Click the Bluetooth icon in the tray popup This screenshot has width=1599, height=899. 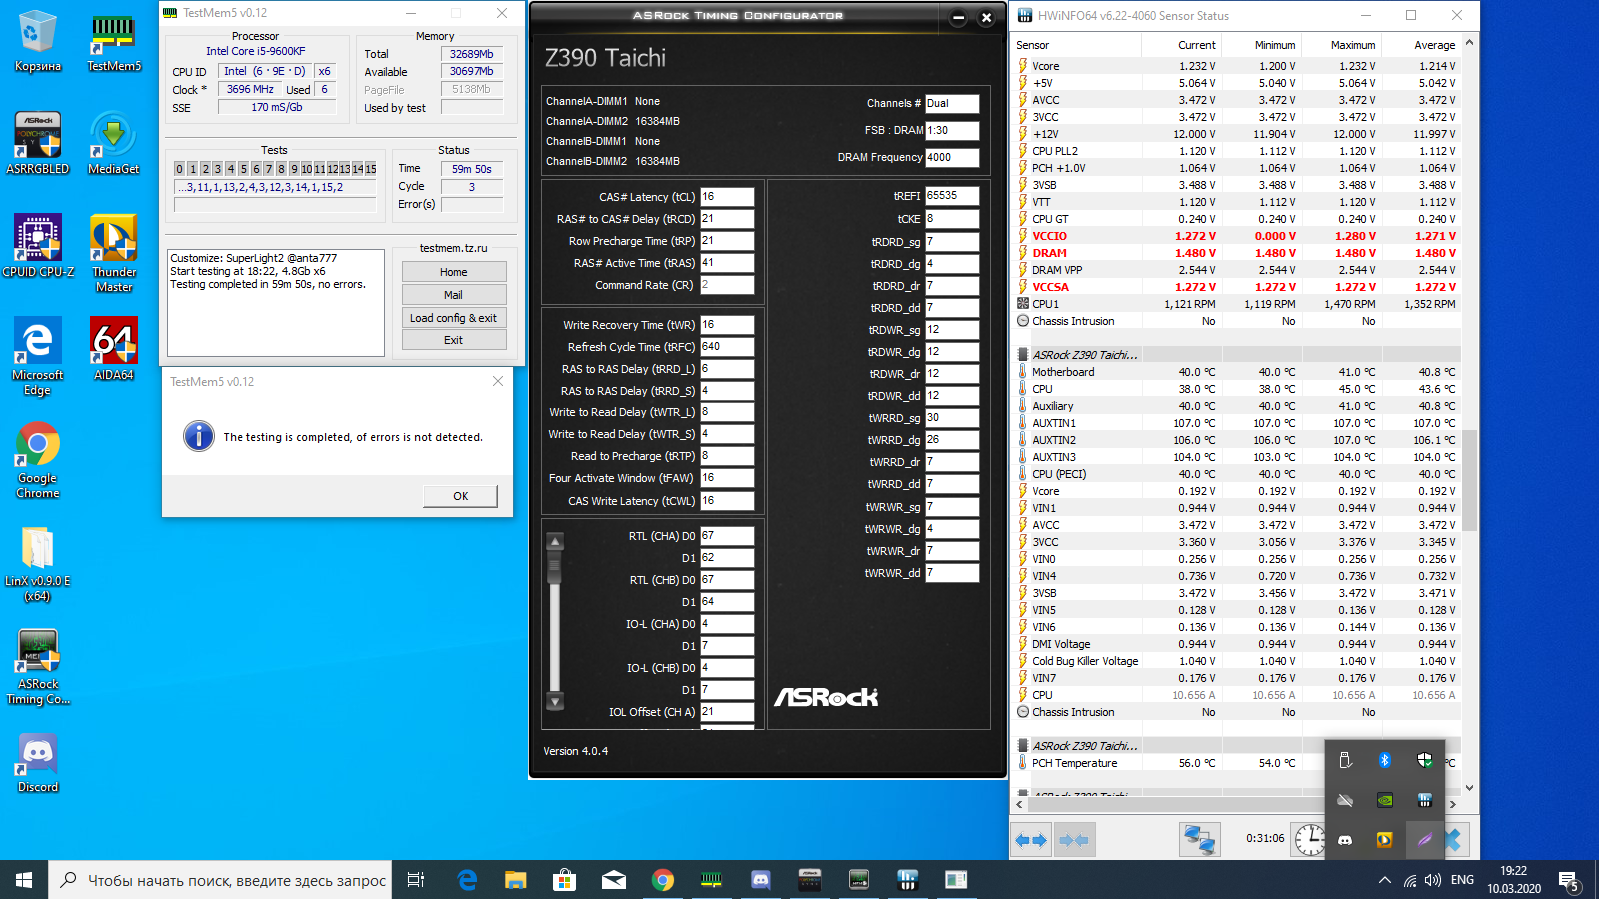point(1385,760)
